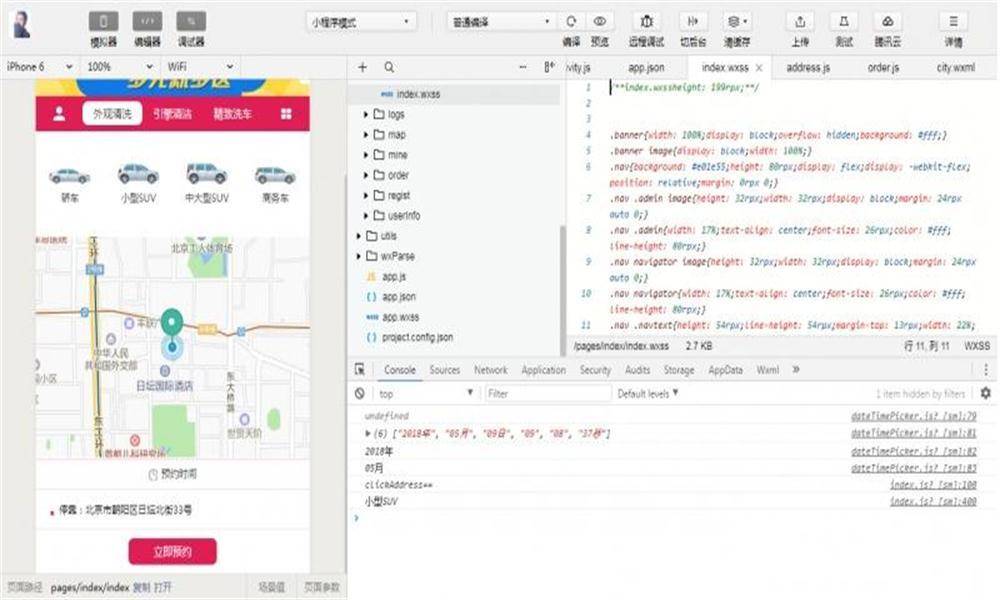Click the preview (预览) eye icon

click(x=600, y=21)
